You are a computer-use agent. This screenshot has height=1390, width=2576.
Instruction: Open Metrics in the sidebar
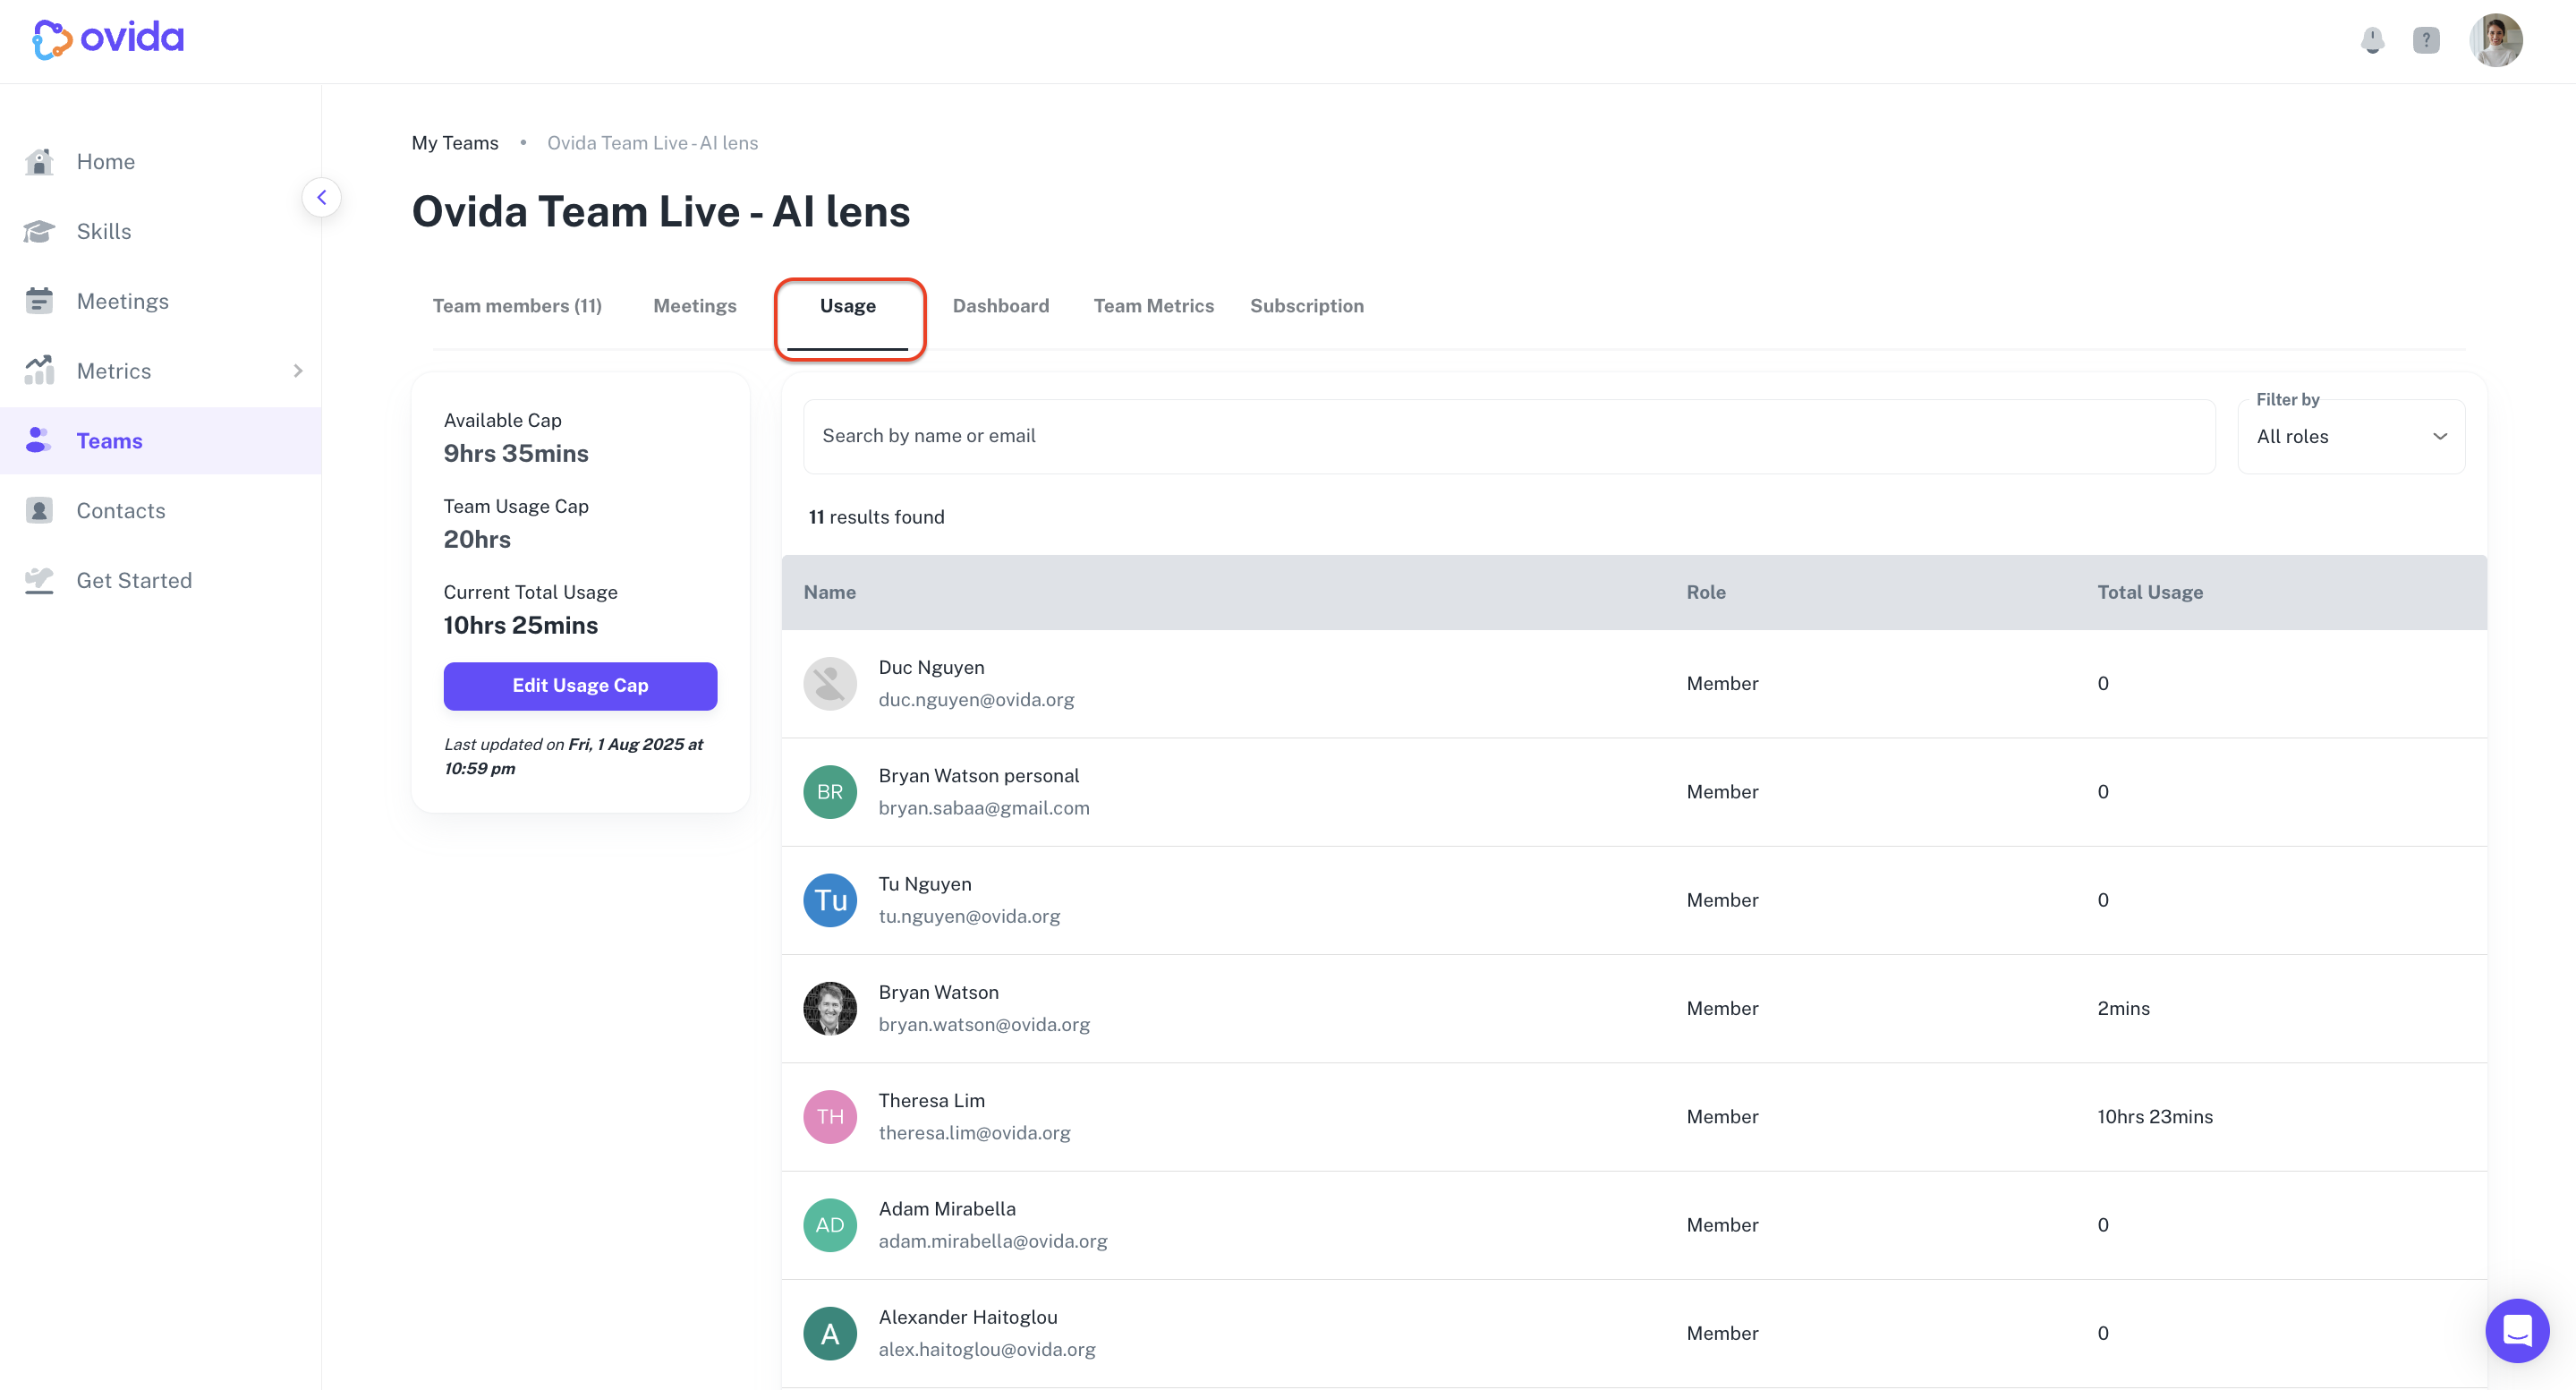click(x=160, y=371)
